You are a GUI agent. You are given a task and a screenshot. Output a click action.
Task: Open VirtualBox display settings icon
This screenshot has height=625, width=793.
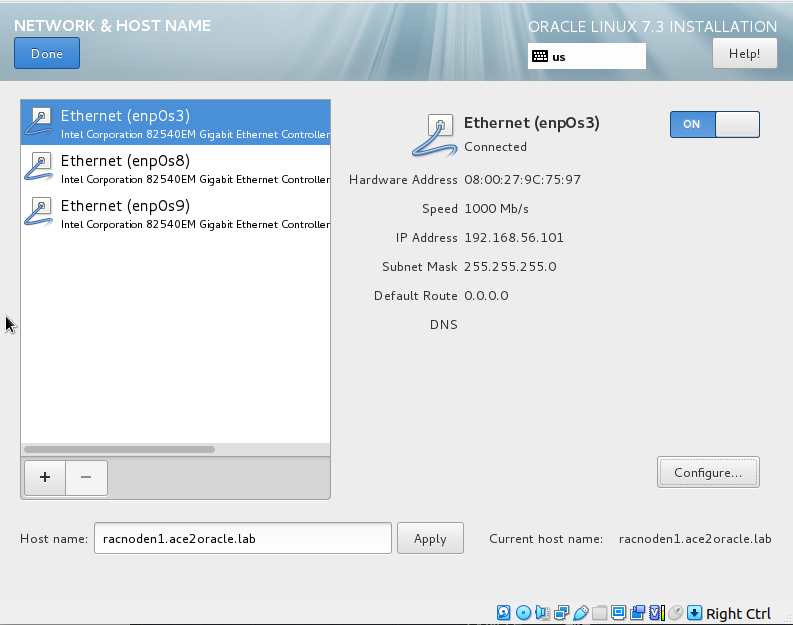coord(618,613)
